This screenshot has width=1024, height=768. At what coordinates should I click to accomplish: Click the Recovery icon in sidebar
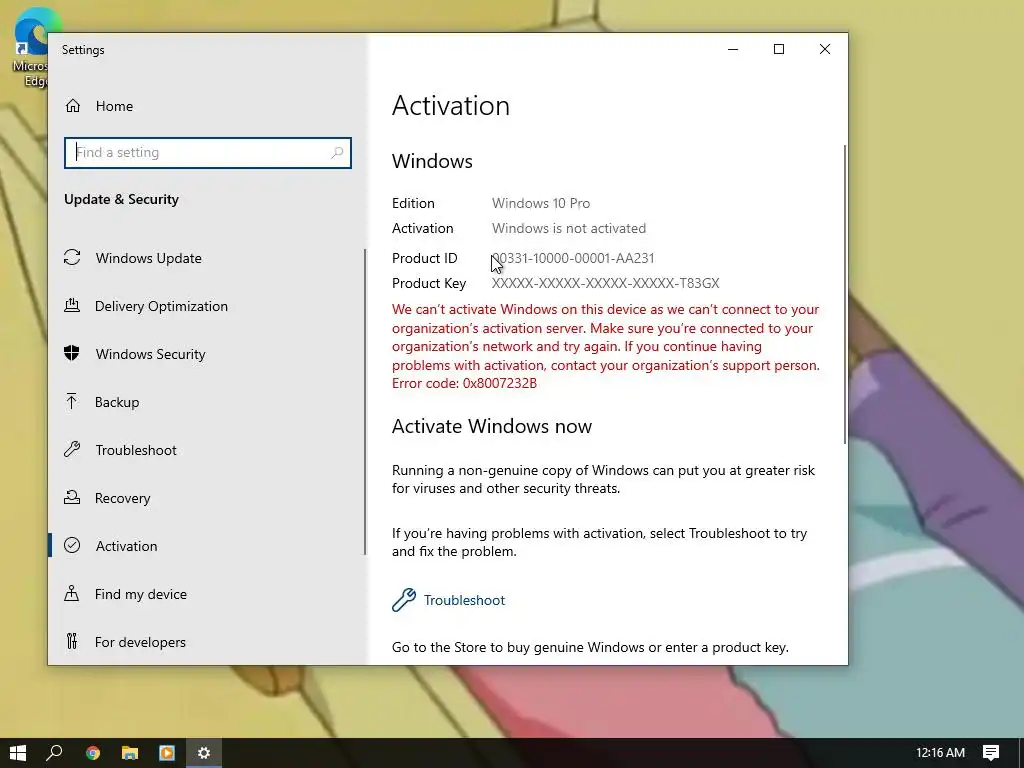[x=72, y=498]
